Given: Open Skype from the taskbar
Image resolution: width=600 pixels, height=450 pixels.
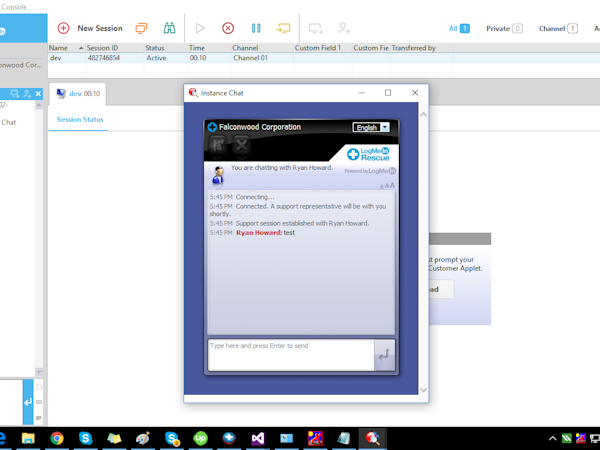Looking at the screenshot, I should click(x=85, y=438).
